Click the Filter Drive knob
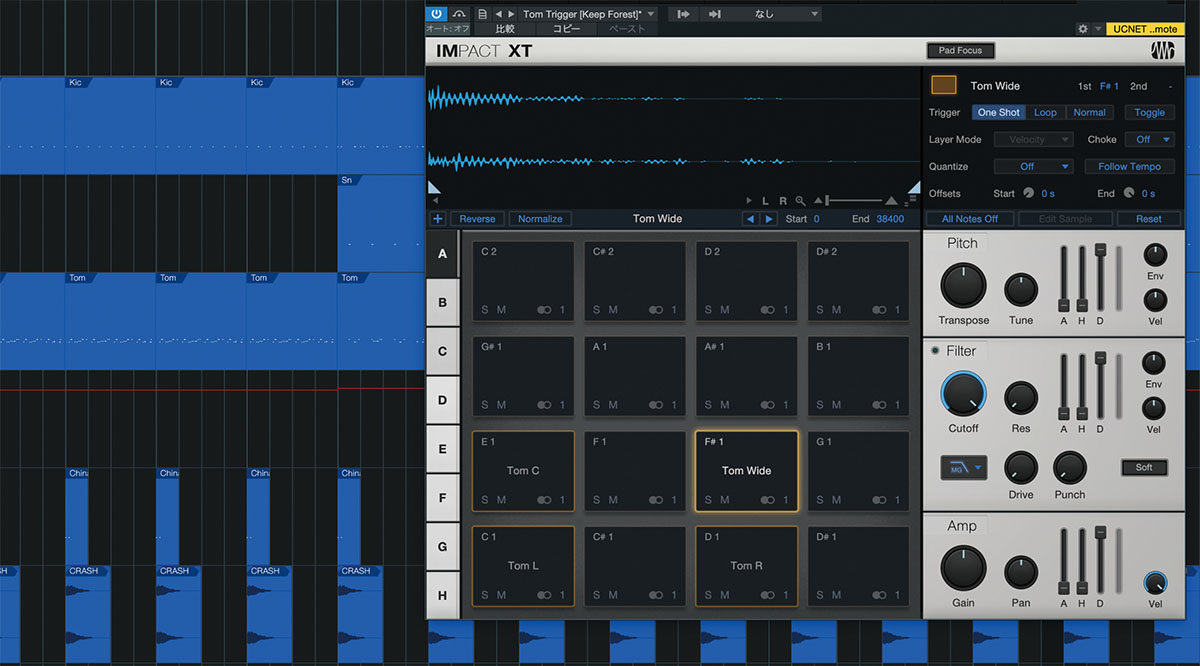 1021,468
